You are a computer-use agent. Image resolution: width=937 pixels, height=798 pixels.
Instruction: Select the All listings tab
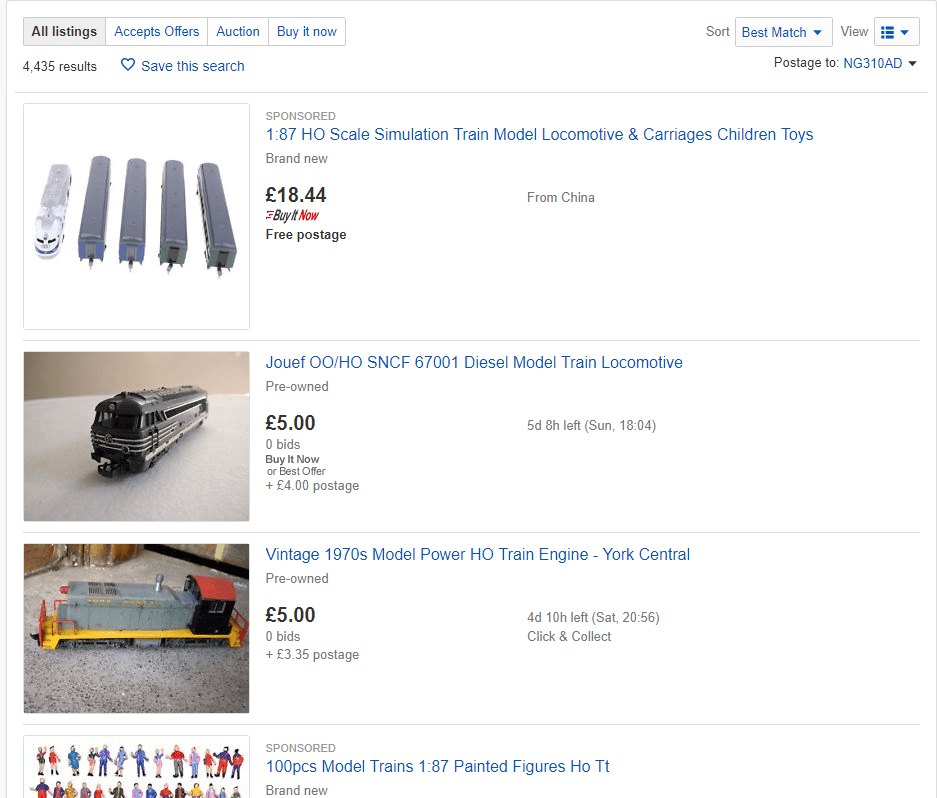click(x=64, y=32)
